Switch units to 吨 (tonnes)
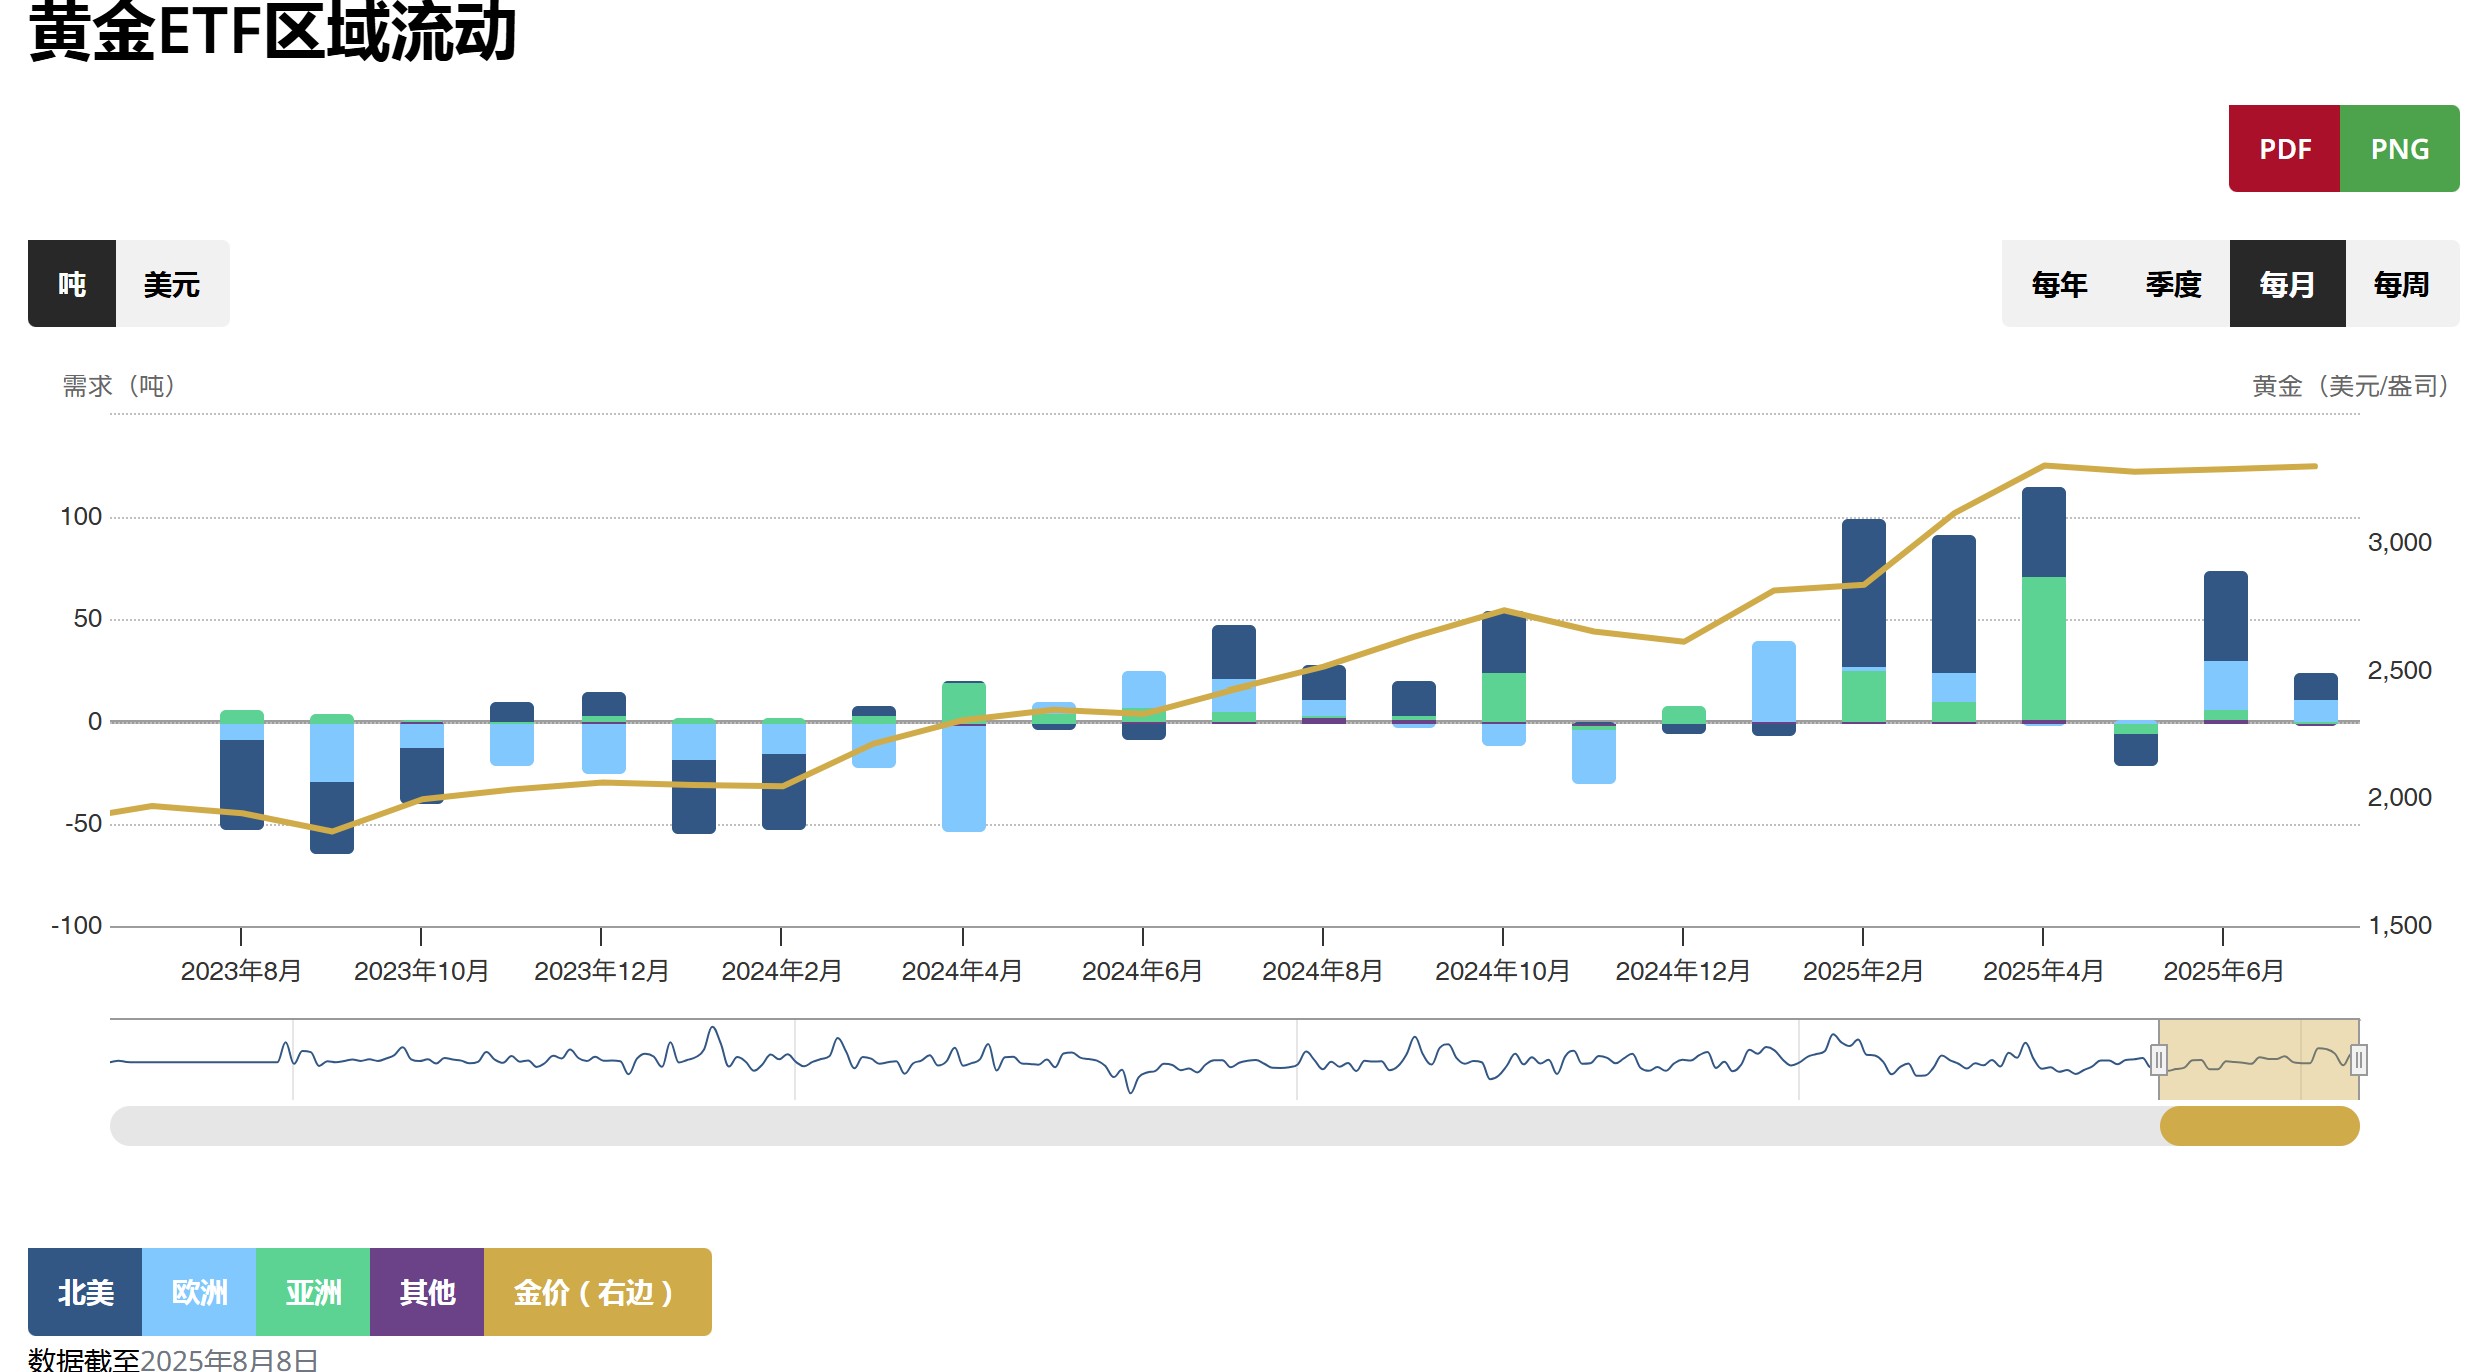Screen dimensions: 2490x1372 point(72,284)
